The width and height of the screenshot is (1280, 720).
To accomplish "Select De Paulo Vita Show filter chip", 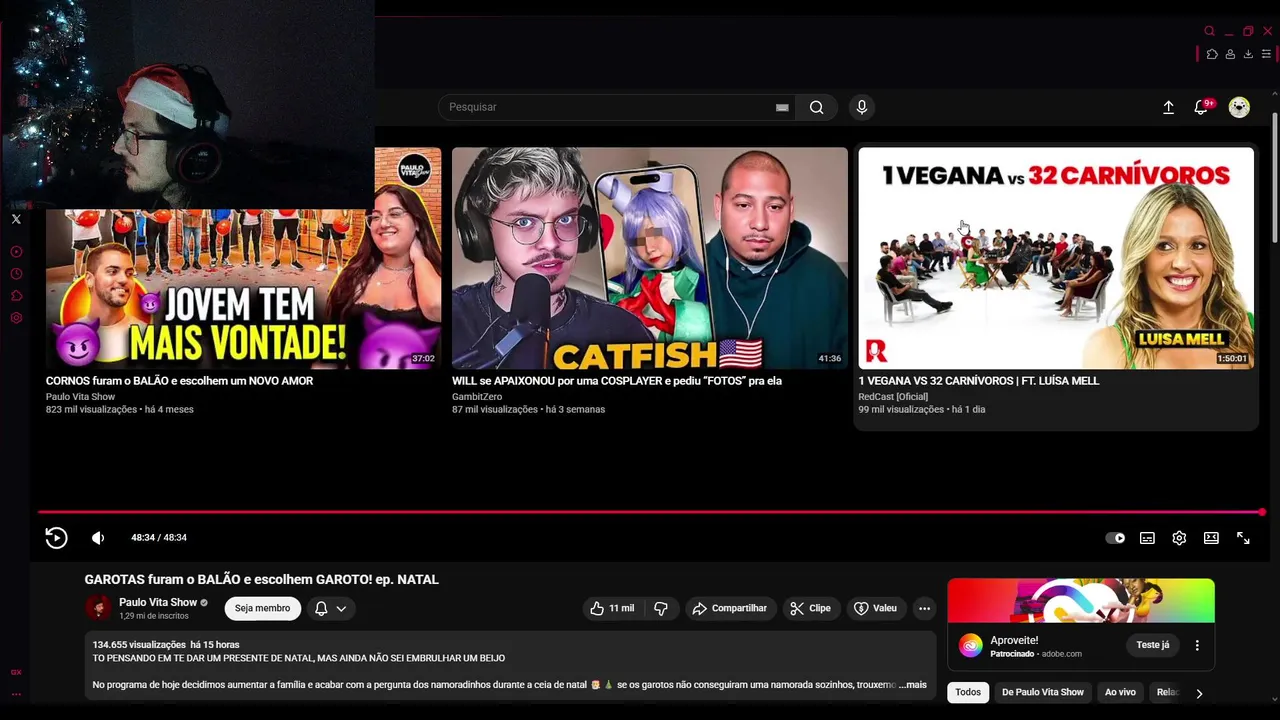I will coord(1043,692).
